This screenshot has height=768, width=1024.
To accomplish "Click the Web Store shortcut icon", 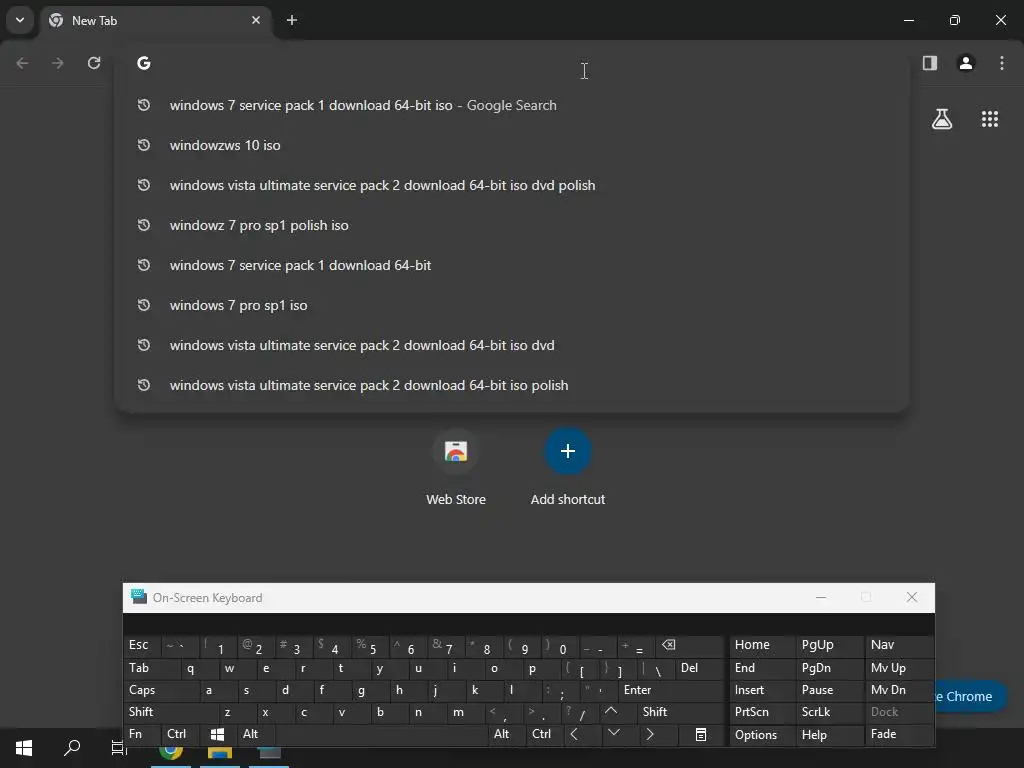I will coord(456,451).
